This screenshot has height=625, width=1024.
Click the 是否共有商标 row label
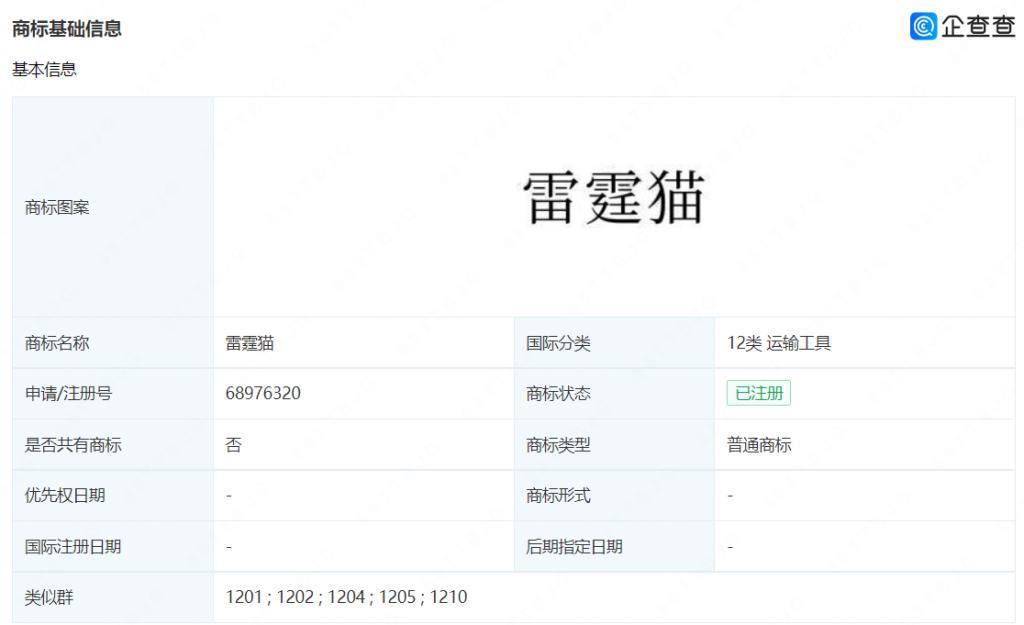click(x=75, y=444)
